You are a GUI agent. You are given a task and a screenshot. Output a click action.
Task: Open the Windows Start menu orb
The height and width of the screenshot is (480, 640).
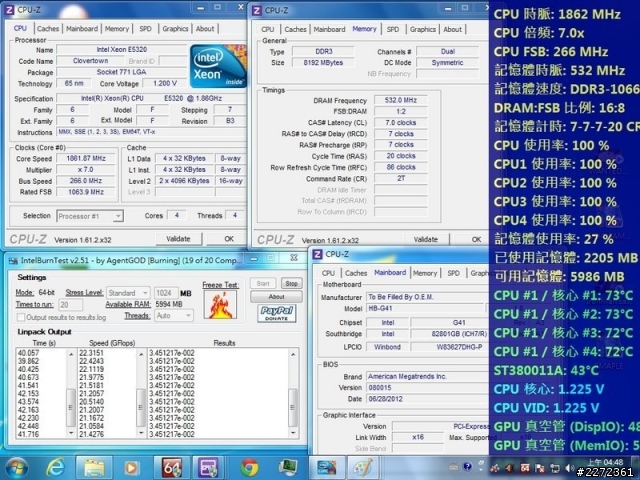[16, 467]
